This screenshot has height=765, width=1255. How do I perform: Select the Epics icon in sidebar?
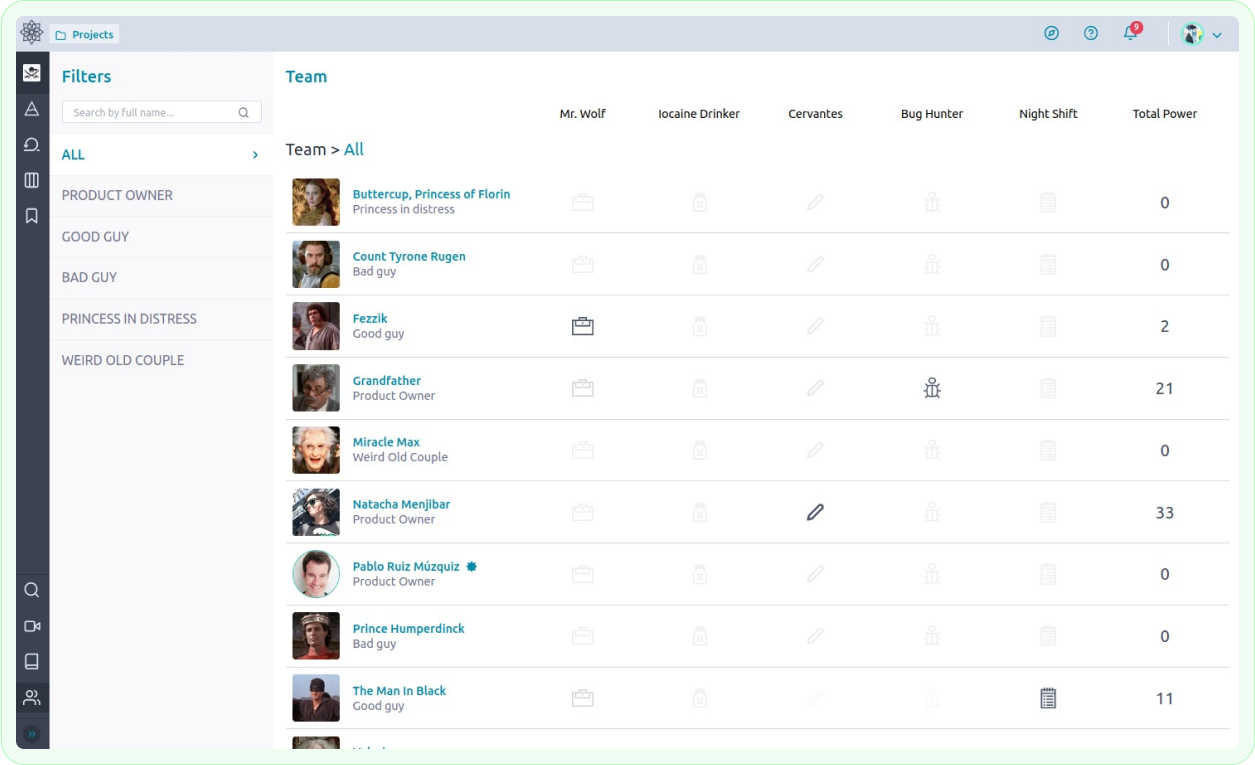32,108
